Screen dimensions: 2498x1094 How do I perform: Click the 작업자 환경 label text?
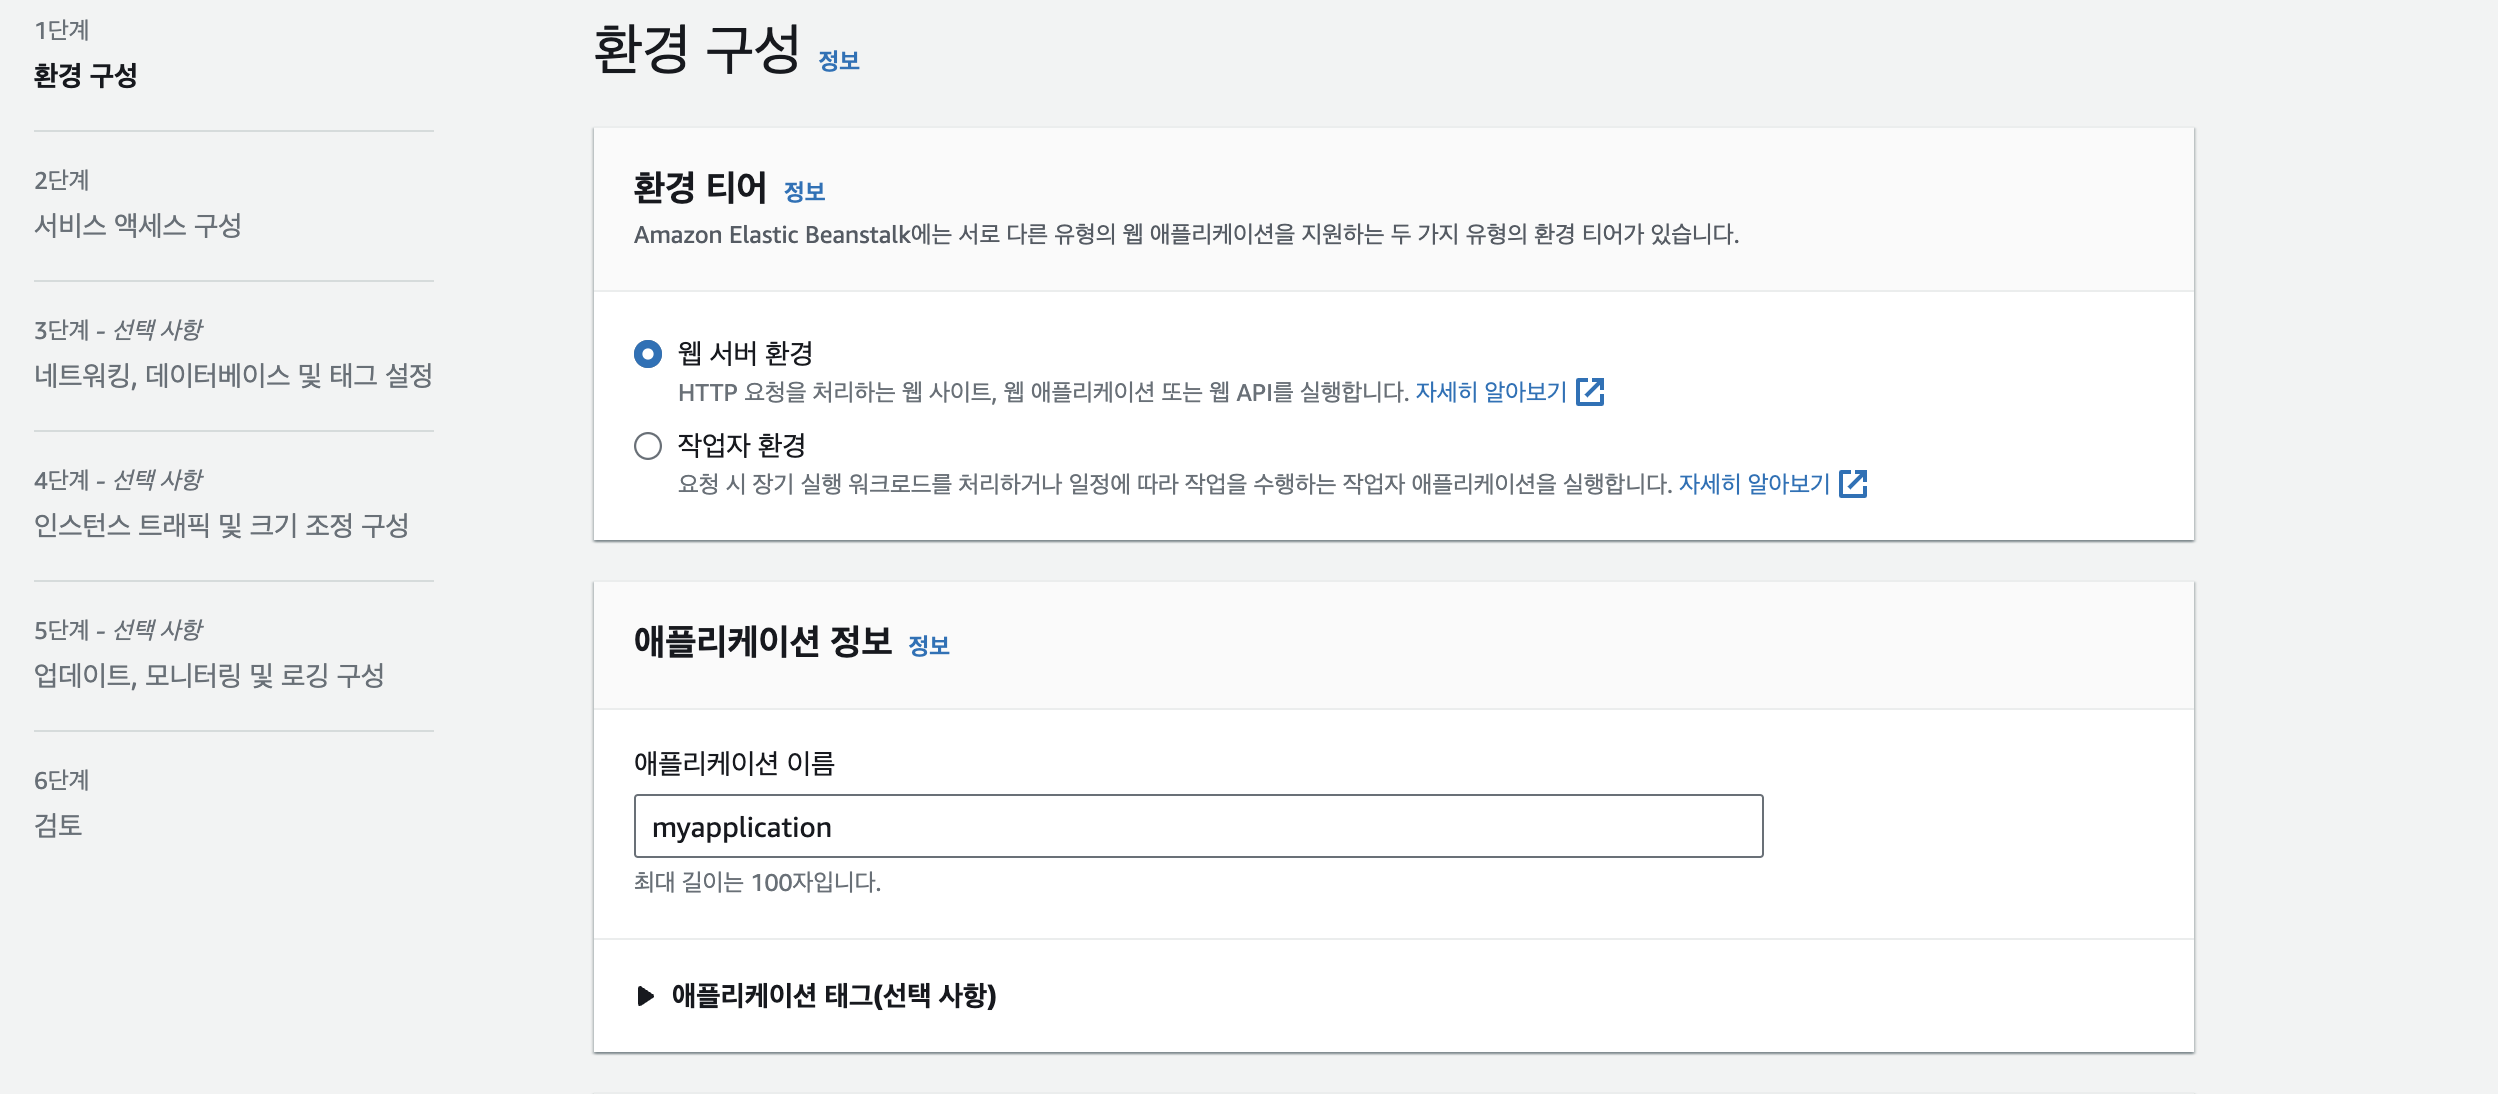coord(741,446)
